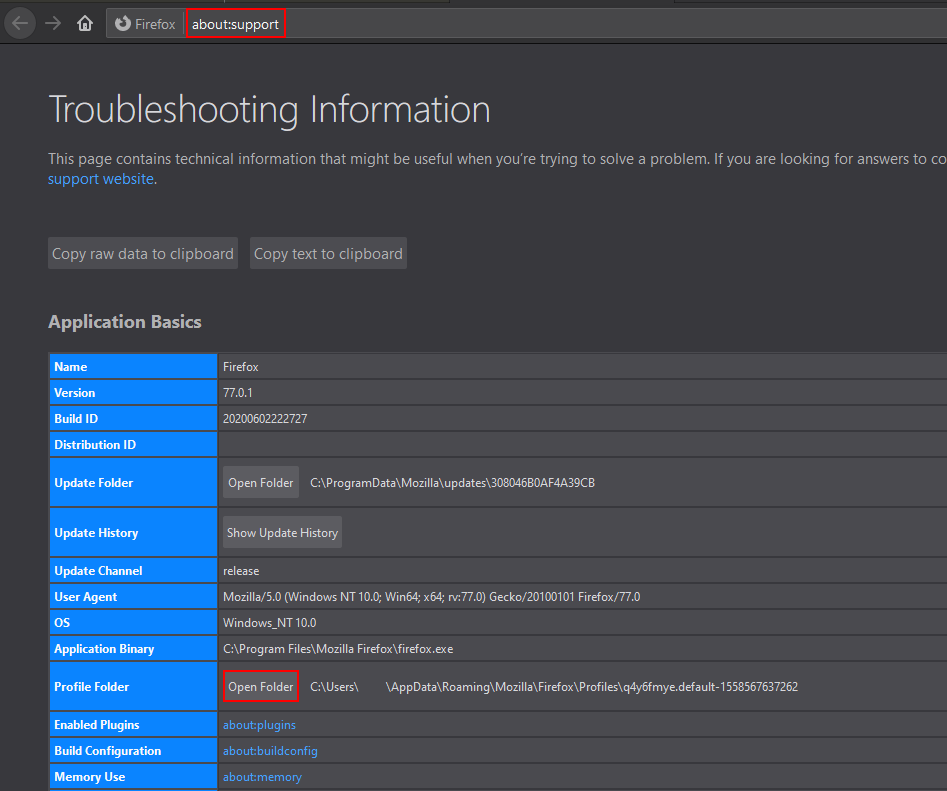
Task: Focus the about:support address field
Action: [236, 24]
